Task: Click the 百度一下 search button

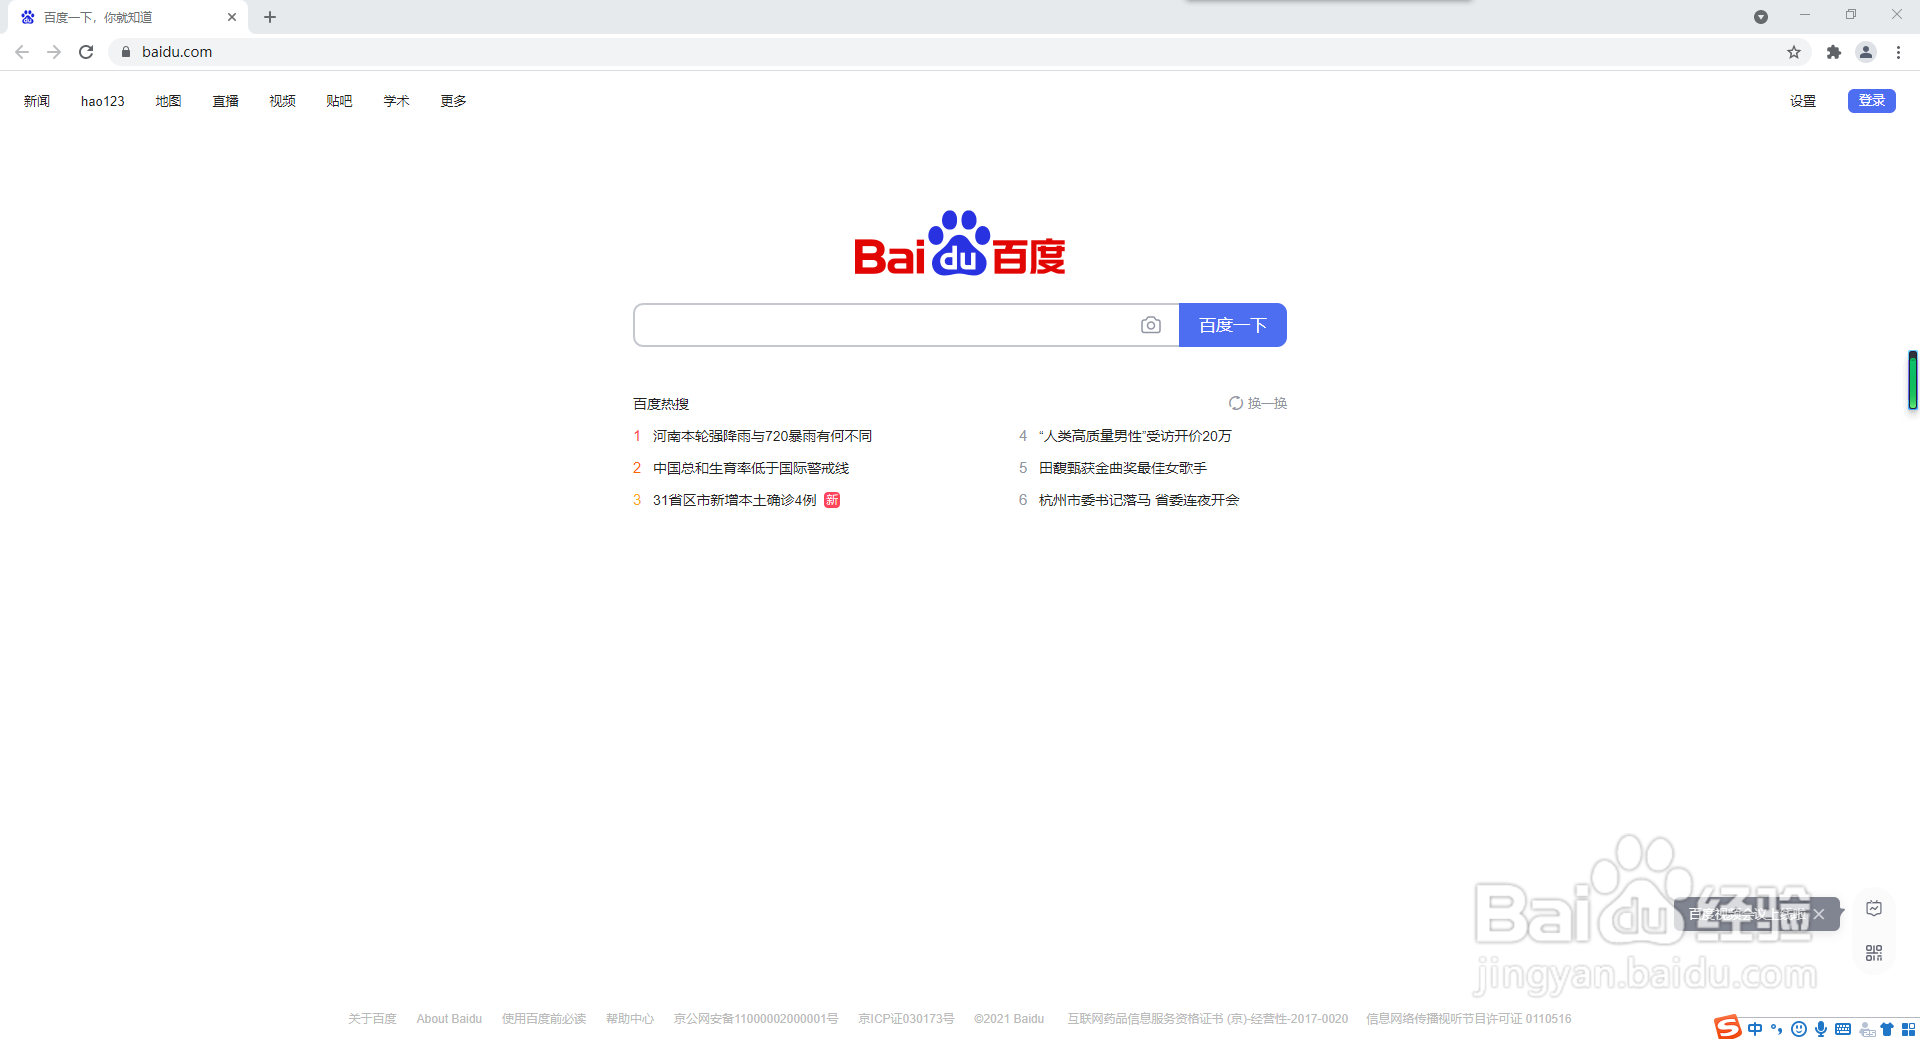Action: pos(1233,325)
